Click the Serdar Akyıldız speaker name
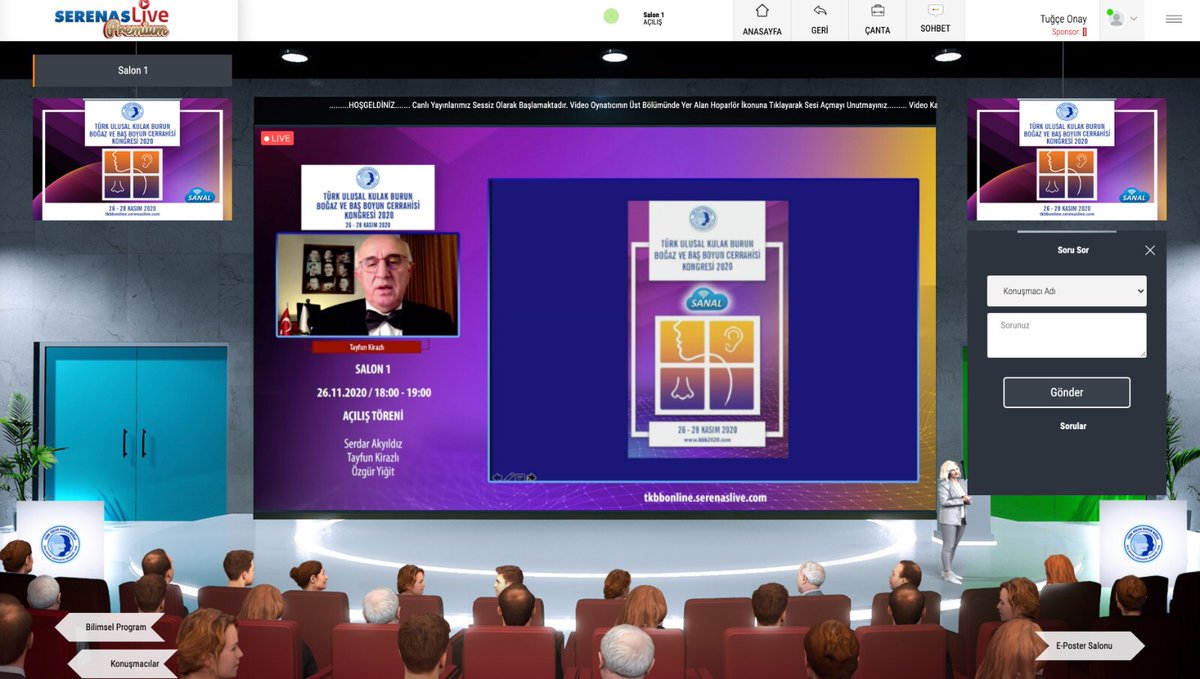Viewport: 1200px width, 679px height. pos(371,443)
